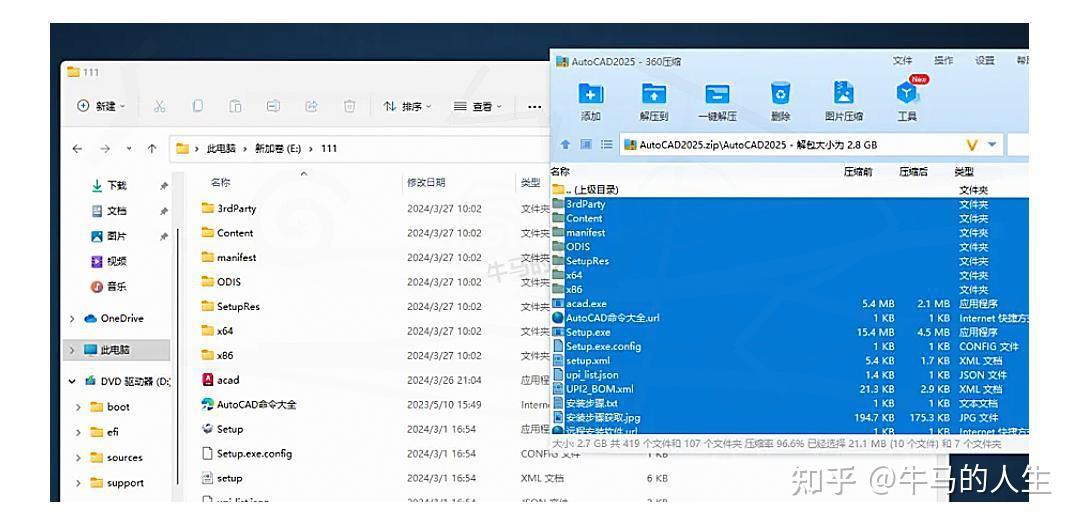Select (上级目录) row in 360压缩
The height and width of the screenshot is (525, 1080).
point(789,189)
